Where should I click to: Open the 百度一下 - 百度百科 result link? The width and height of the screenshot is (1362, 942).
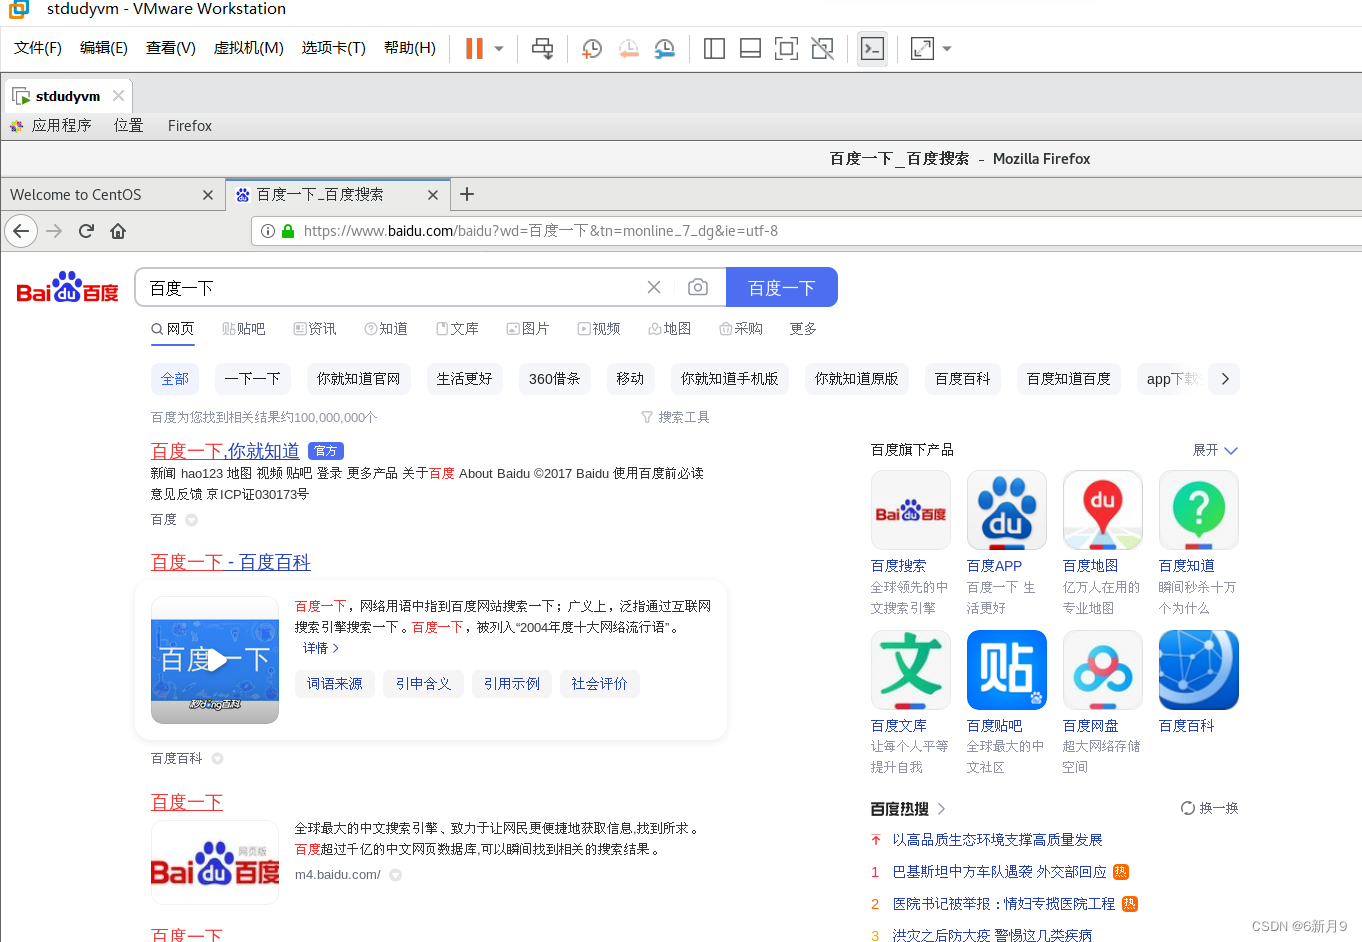pos(231,562)
